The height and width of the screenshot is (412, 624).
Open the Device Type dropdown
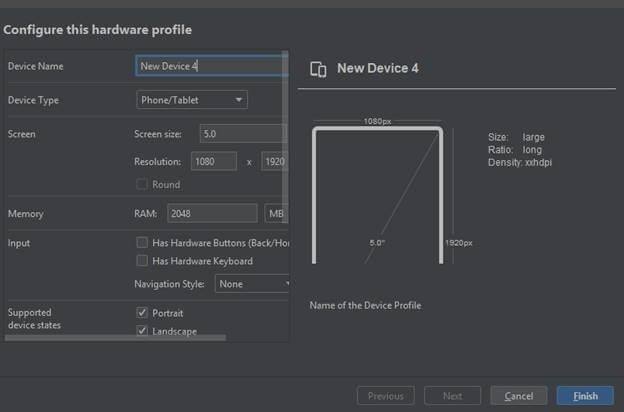[x=192, y=100]
